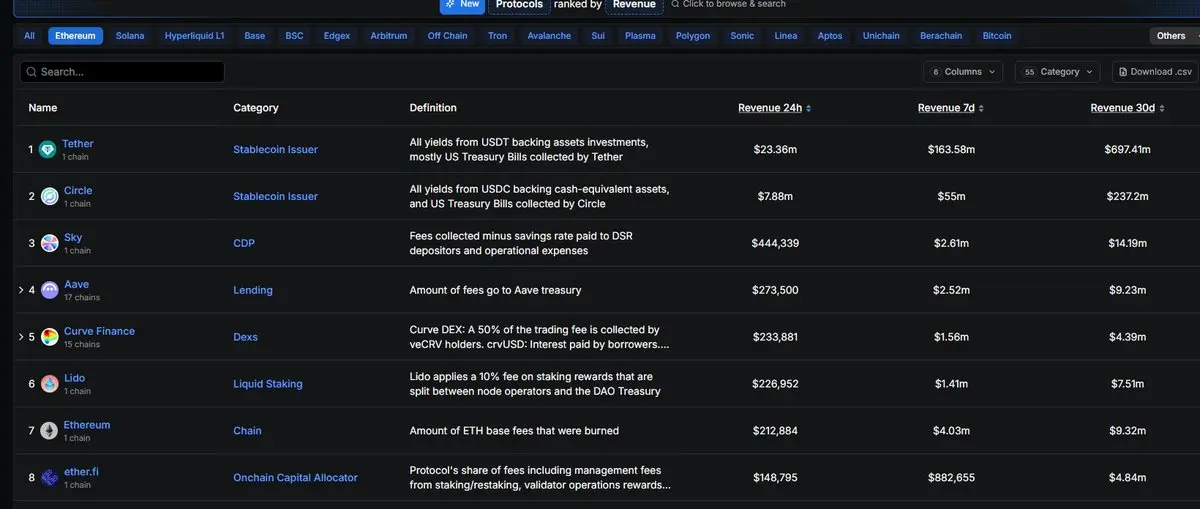Select the All chains tab
Image resolution: width=1200 pixels, height=509 pixels.
(x=29, y=36)
